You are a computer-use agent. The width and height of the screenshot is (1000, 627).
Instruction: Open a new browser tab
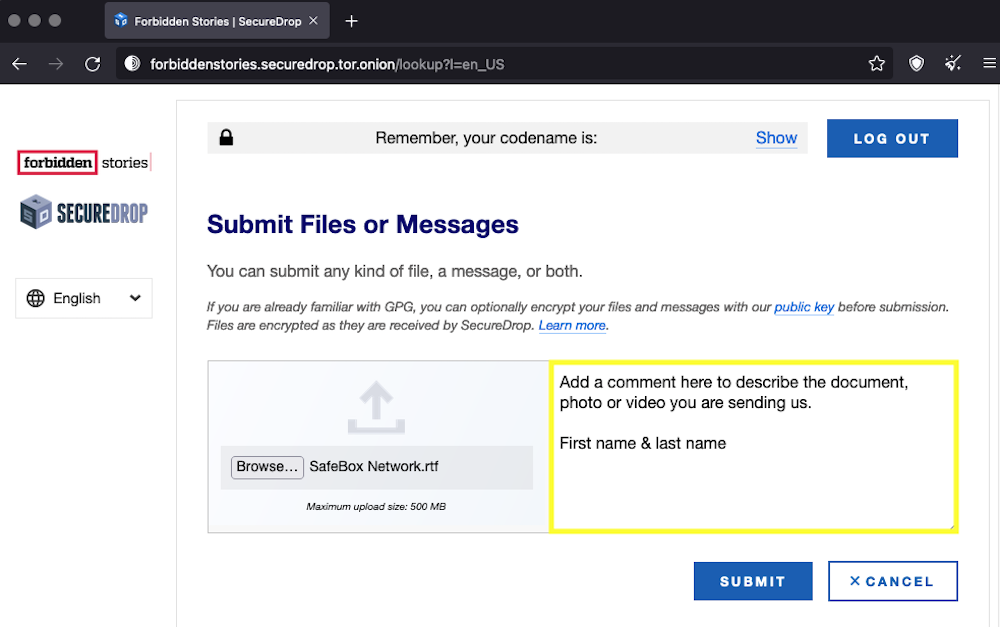(351, 21)
